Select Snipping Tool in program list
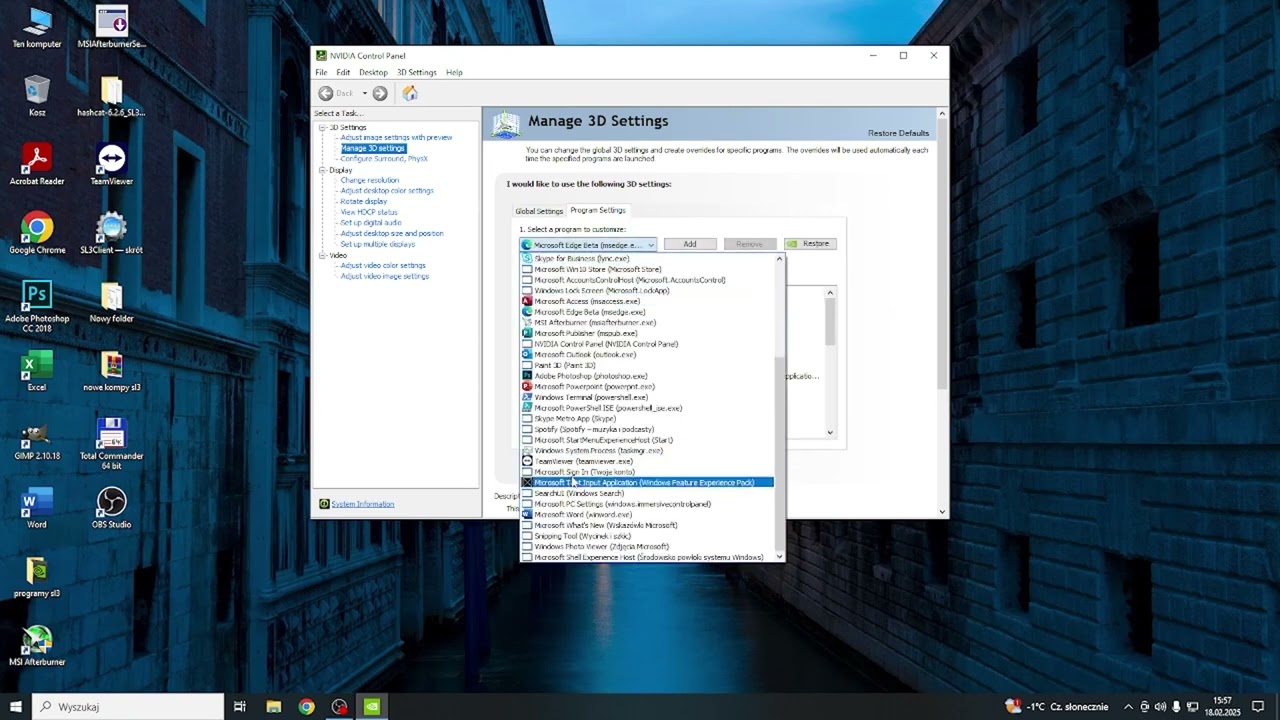The width and height of the screenshot is (1280, 720). (647, 536)
